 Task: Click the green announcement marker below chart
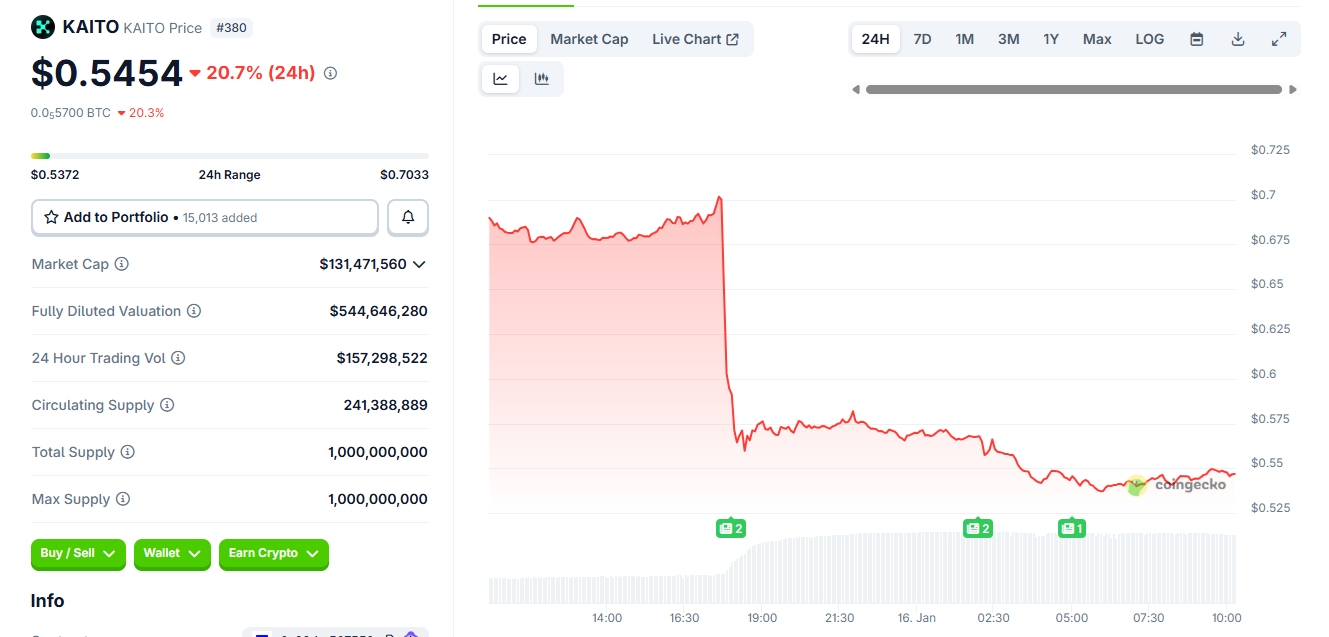pyautogui.click(x=730, y=527)
